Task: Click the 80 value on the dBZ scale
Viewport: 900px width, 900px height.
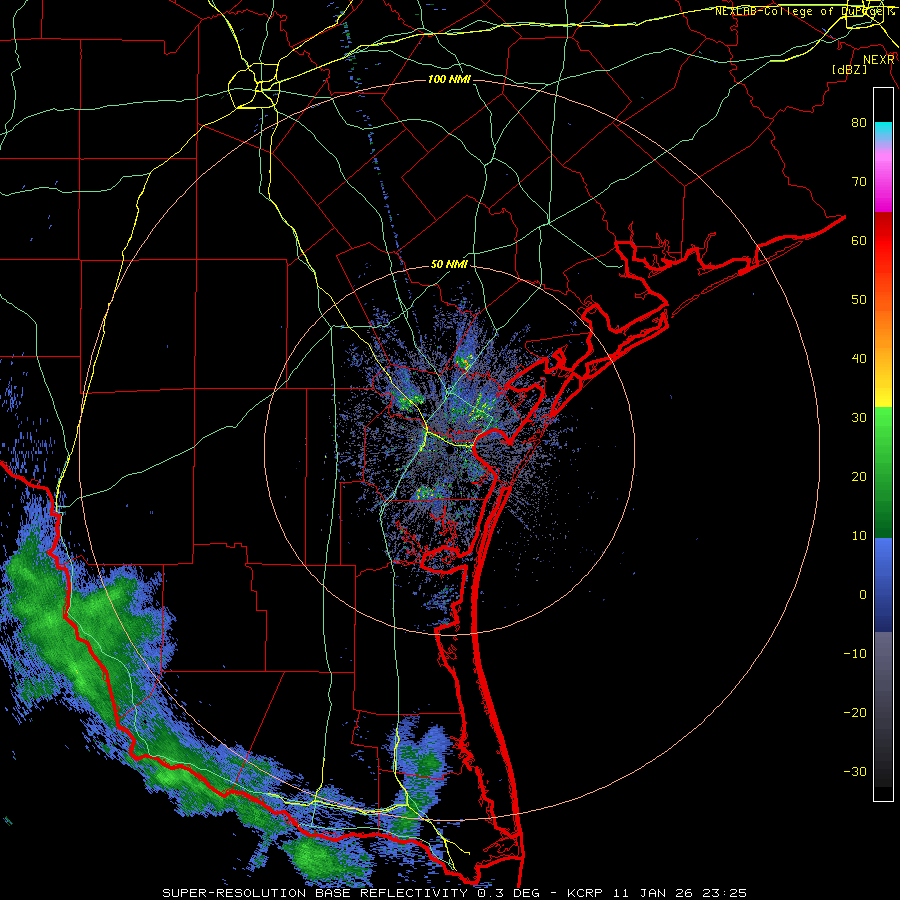Action: (x=859, y=122)
